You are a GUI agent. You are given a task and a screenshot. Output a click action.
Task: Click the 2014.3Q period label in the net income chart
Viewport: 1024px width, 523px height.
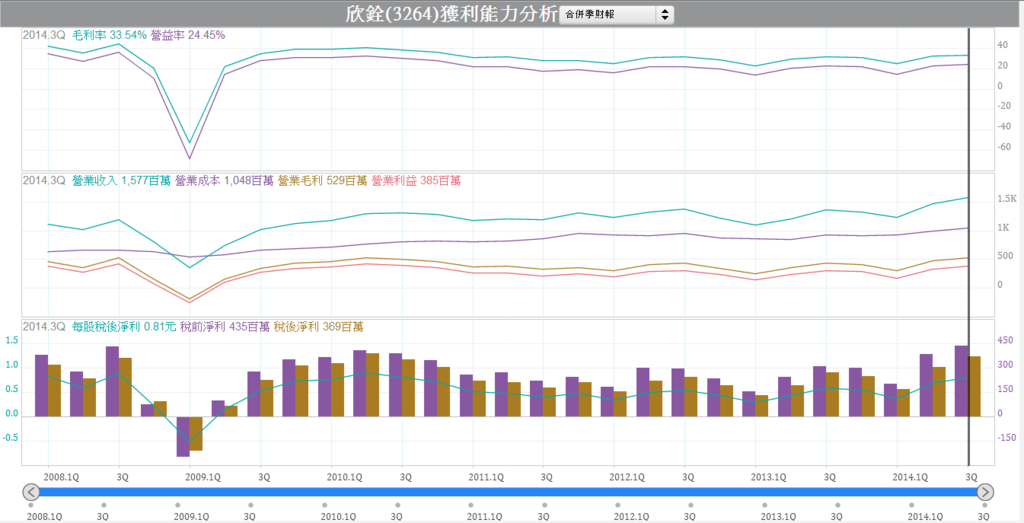pos(44,327)
